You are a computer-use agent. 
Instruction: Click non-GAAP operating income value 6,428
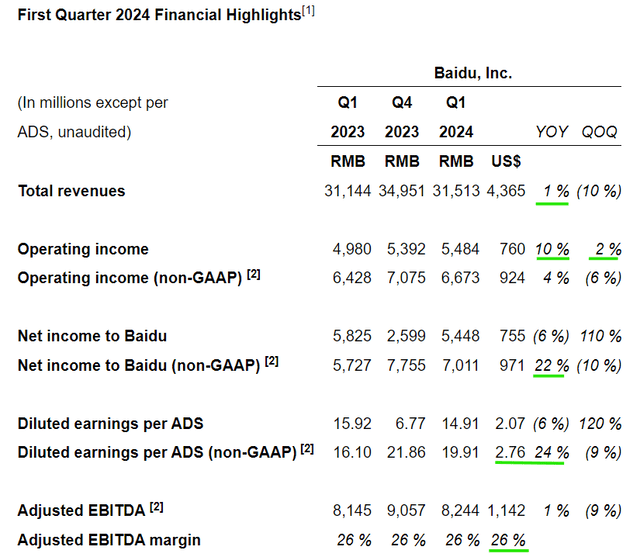click(x=352, y=278)
